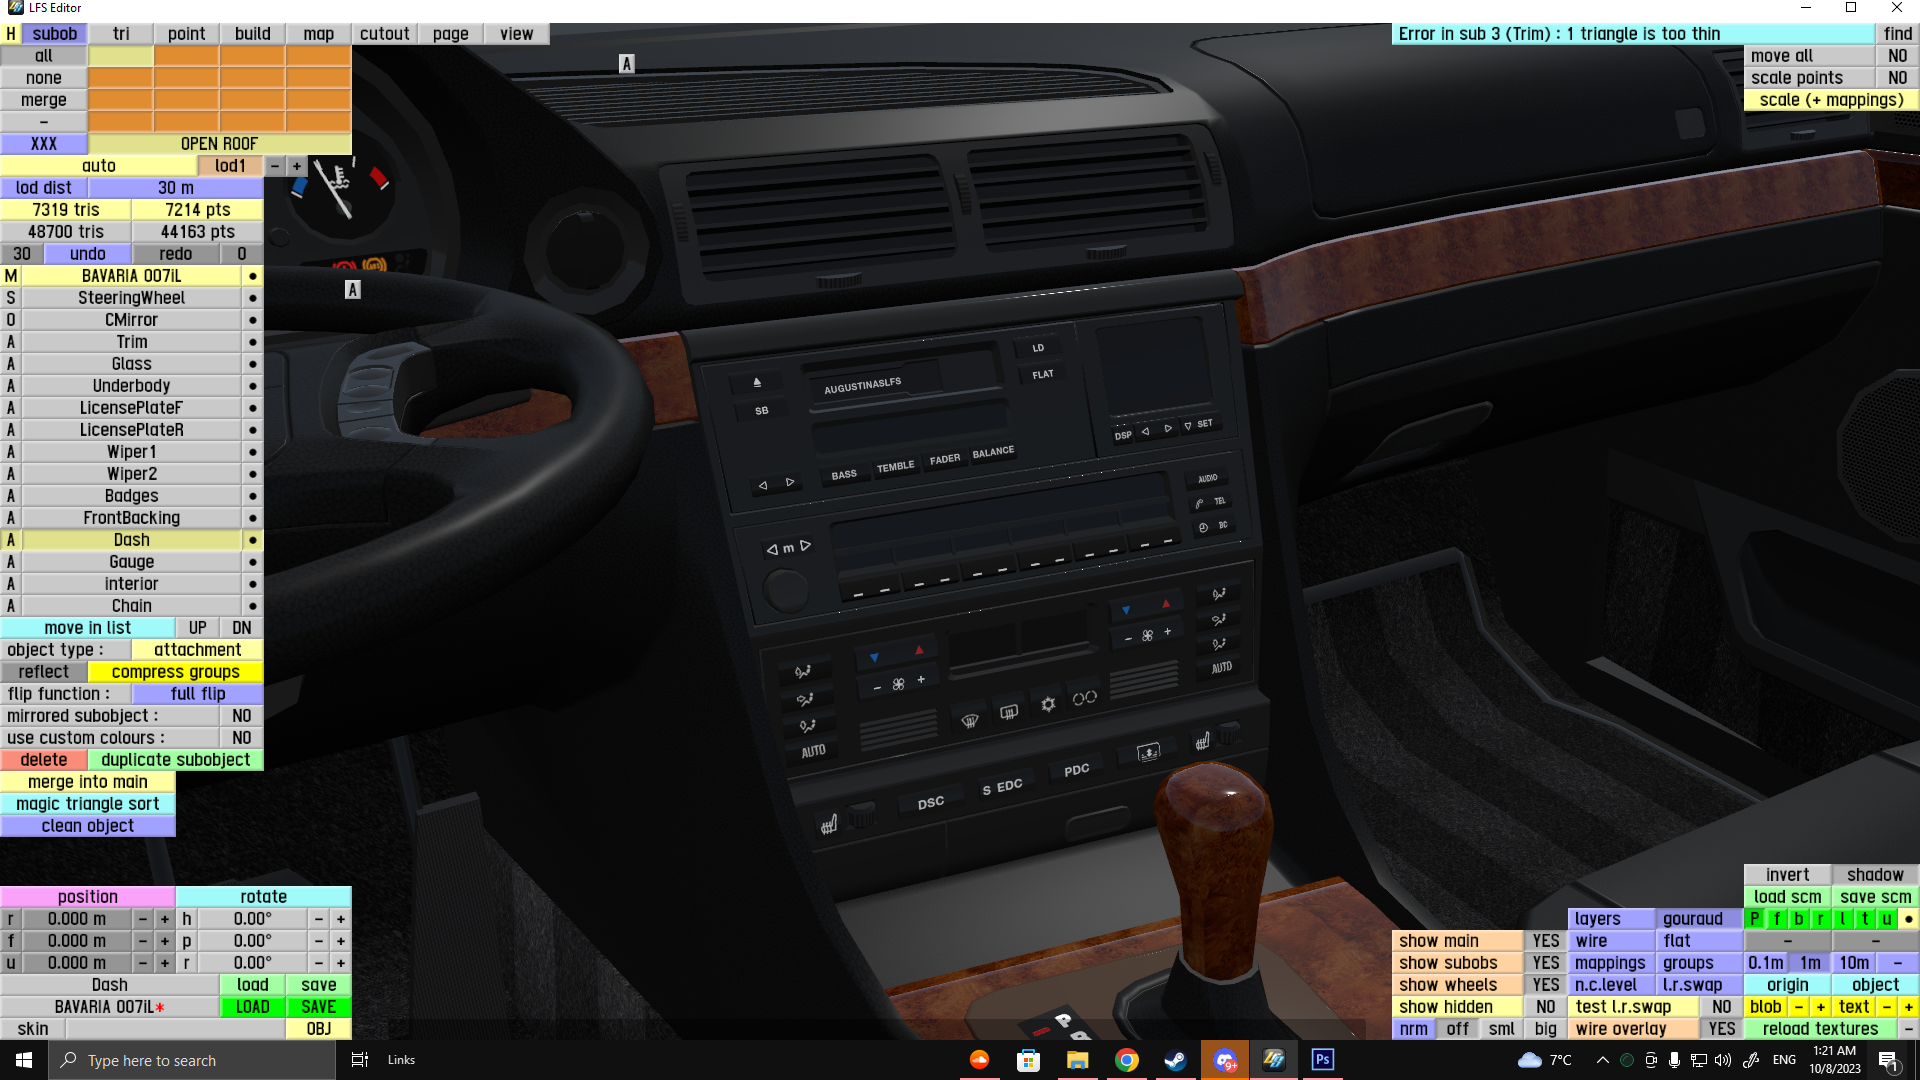The width and height of the screenshot is (1920, 1080).
Task: Click the dot toggle beside Dash subobject
Action: [x=253, y=540]
